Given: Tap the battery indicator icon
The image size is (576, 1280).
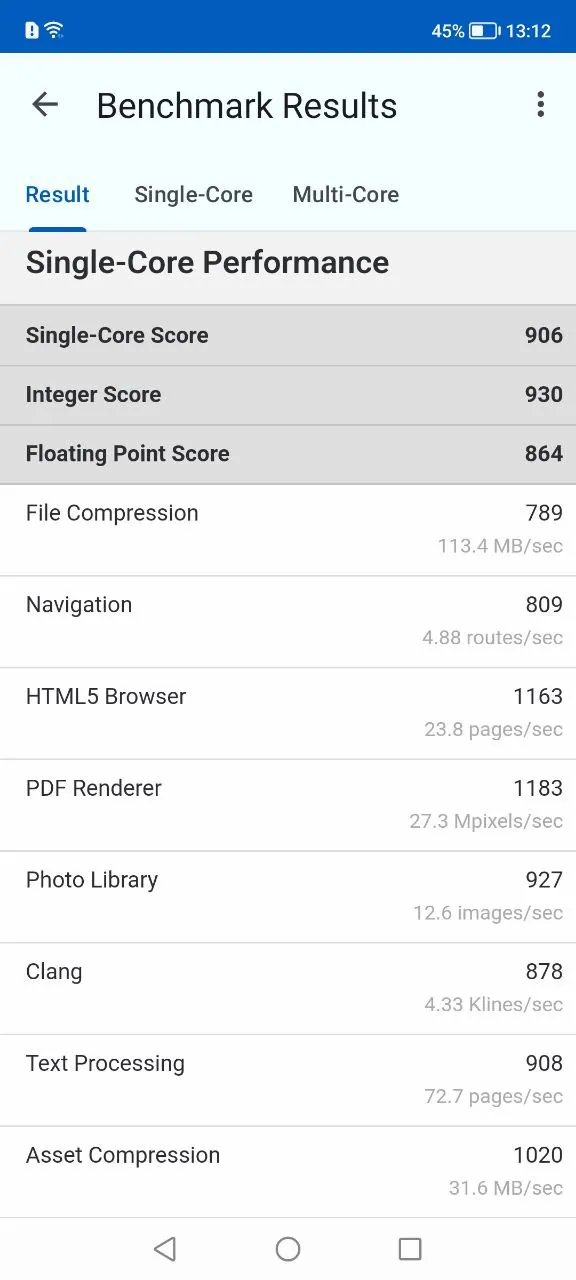Looking at the screenshot, I should [x=484, y=31].
